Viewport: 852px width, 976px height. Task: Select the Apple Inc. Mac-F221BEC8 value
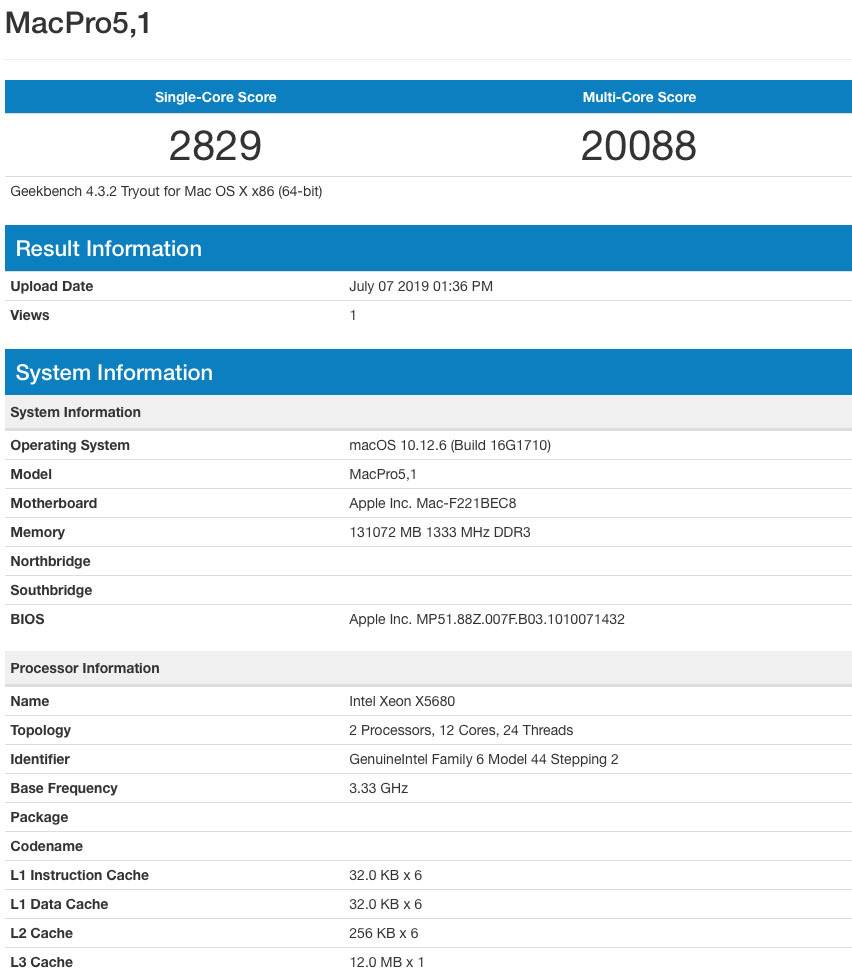point(433,503)
